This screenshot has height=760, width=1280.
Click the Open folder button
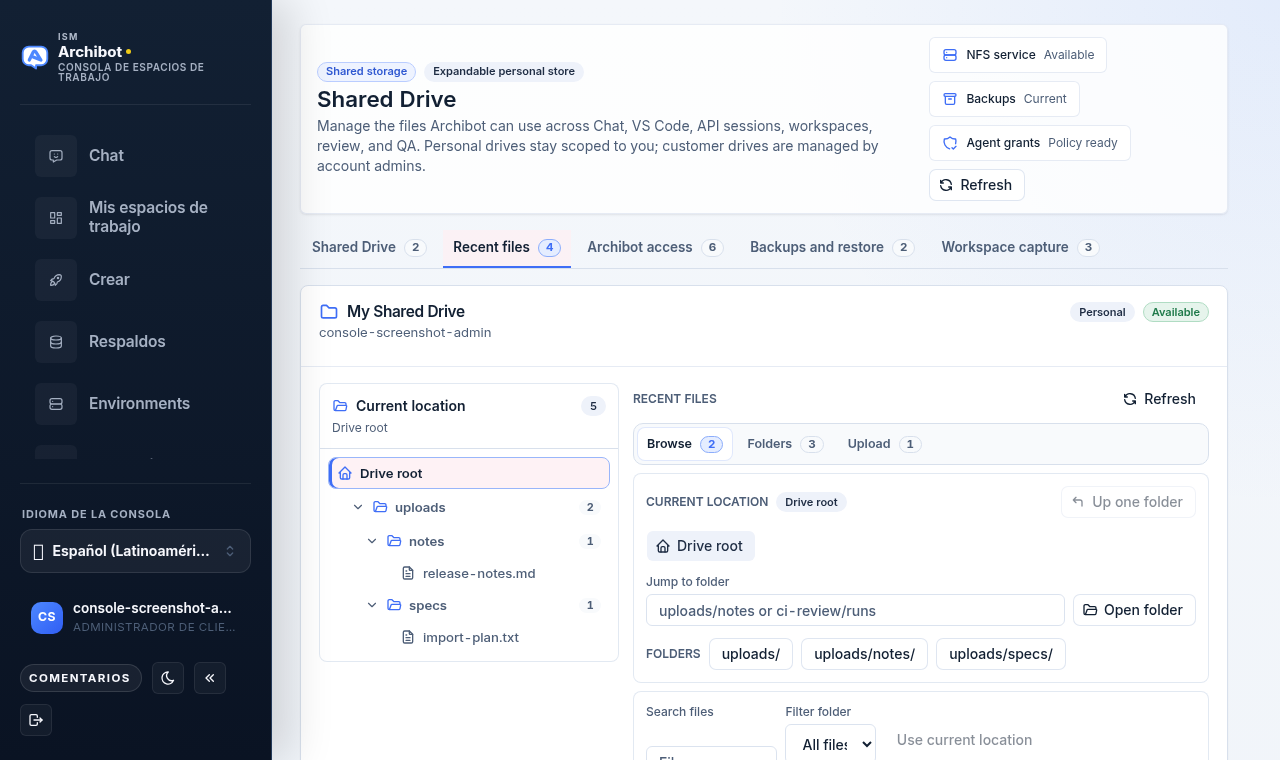click(1134, 610)
